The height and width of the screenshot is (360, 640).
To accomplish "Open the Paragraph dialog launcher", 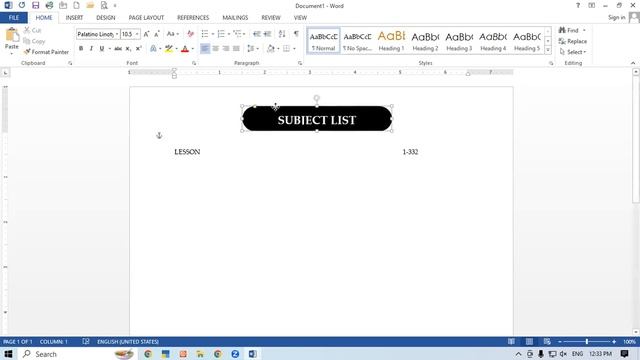I will tap(300, 63).
